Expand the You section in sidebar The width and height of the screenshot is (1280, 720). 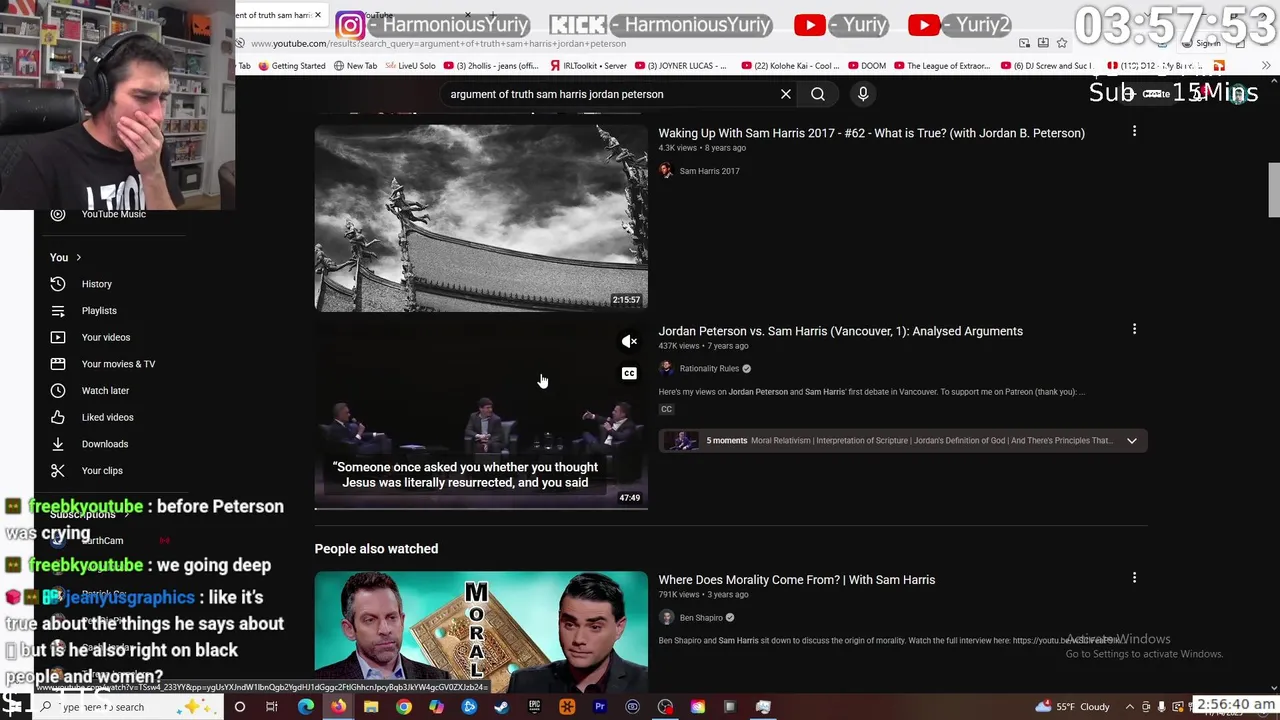tap(66, 258)
